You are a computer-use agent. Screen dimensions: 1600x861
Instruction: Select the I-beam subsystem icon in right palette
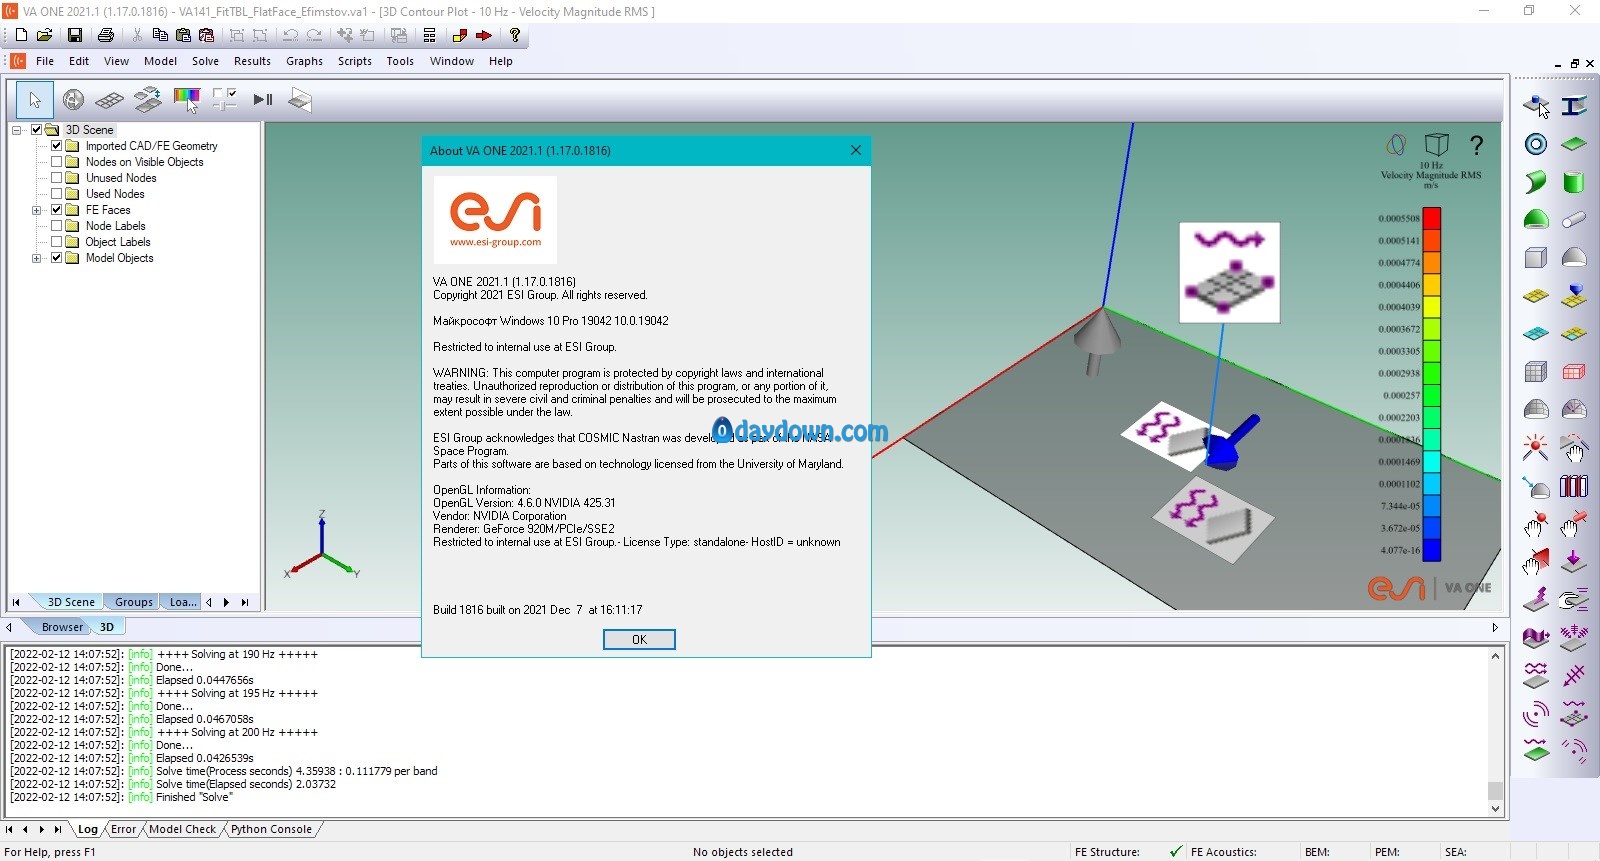(1574, 105)
